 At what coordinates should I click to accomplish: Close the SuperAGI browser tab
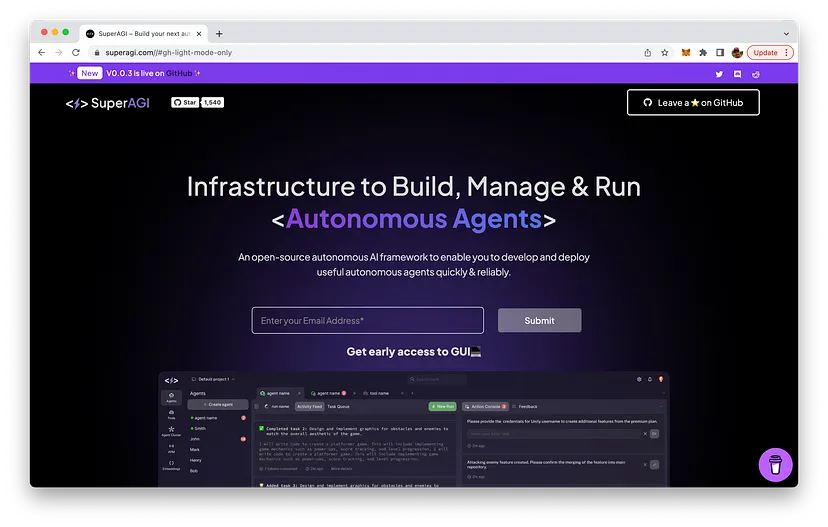[199, 34]
